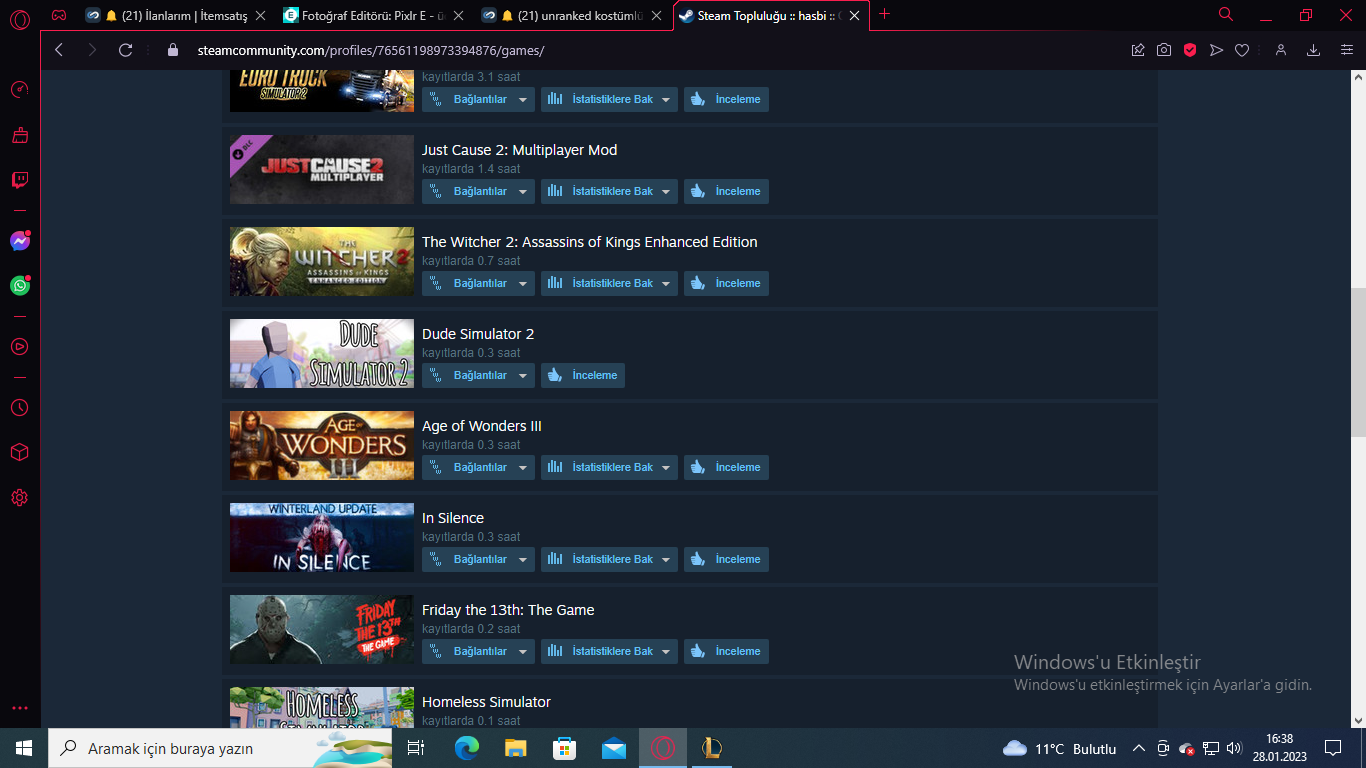Launch Microsoft Edge from the taskbar

467,748
